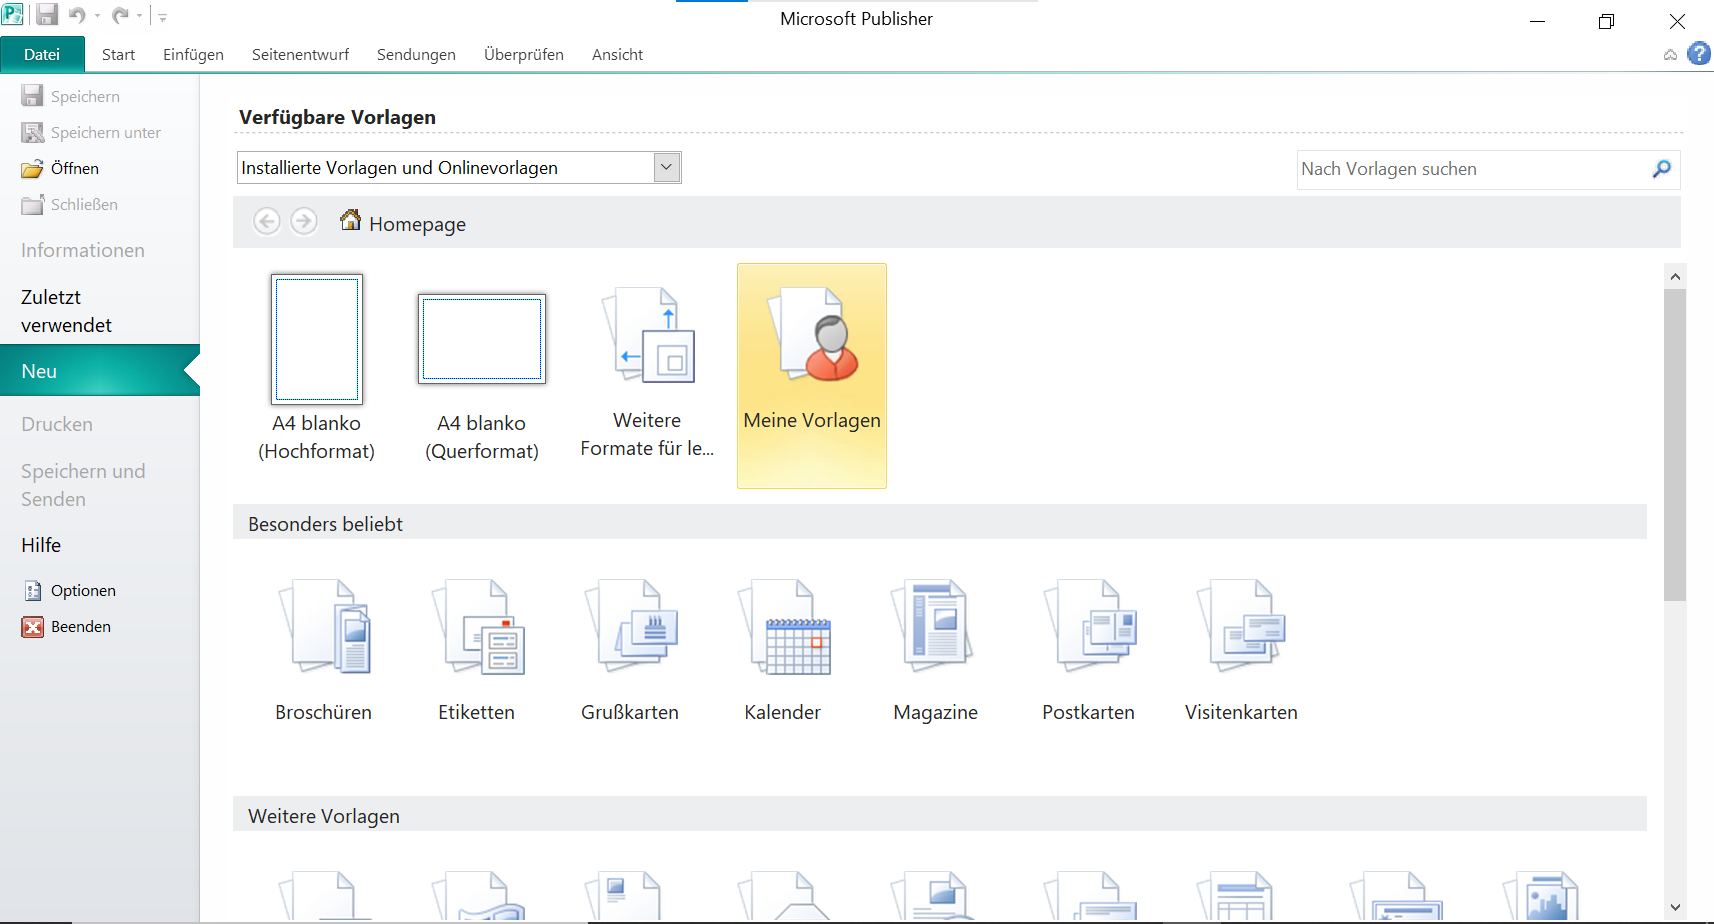Click the template search magnifier icon

click(1662, 169)
